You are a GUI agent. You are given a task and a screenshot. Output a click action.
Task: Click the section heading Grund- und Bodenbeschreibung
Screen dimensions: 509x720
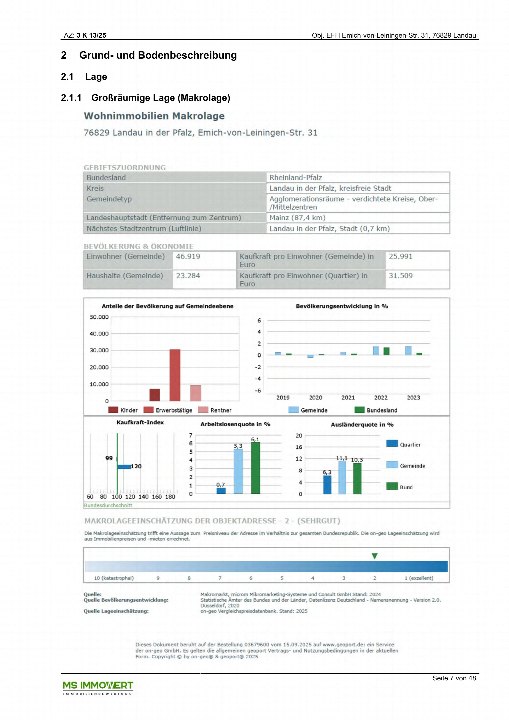158,55
